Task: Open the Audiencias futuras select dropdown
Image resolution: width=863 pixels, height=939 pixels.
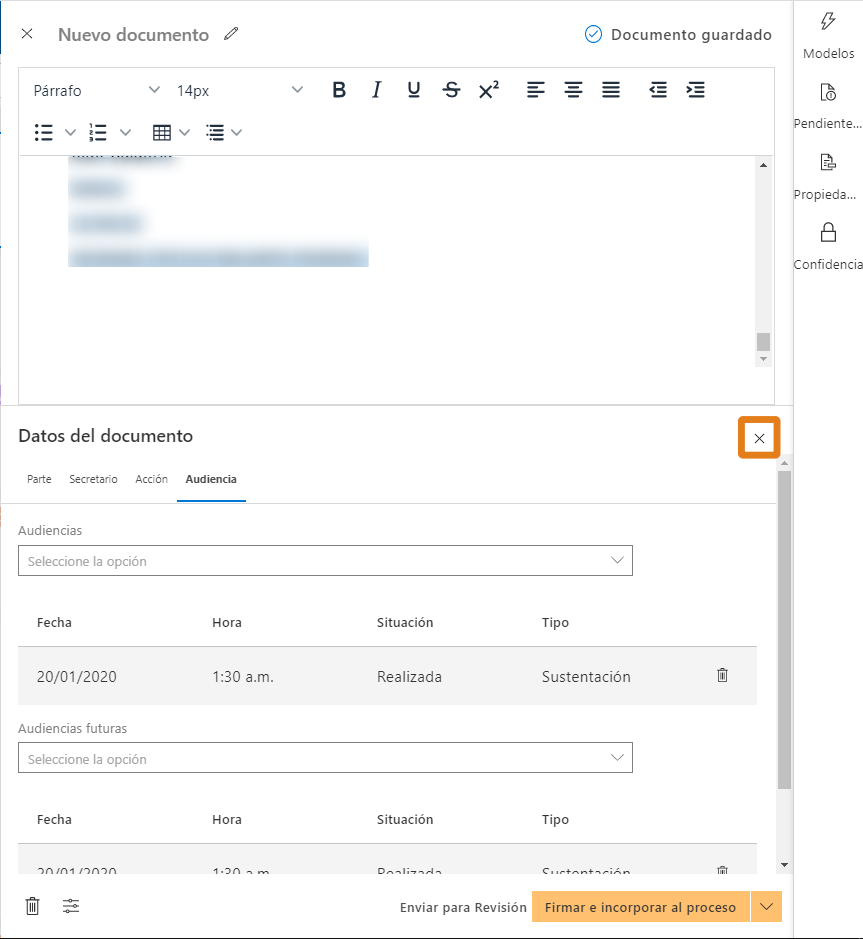Action: pyautogui.click(x=325, y=758)
